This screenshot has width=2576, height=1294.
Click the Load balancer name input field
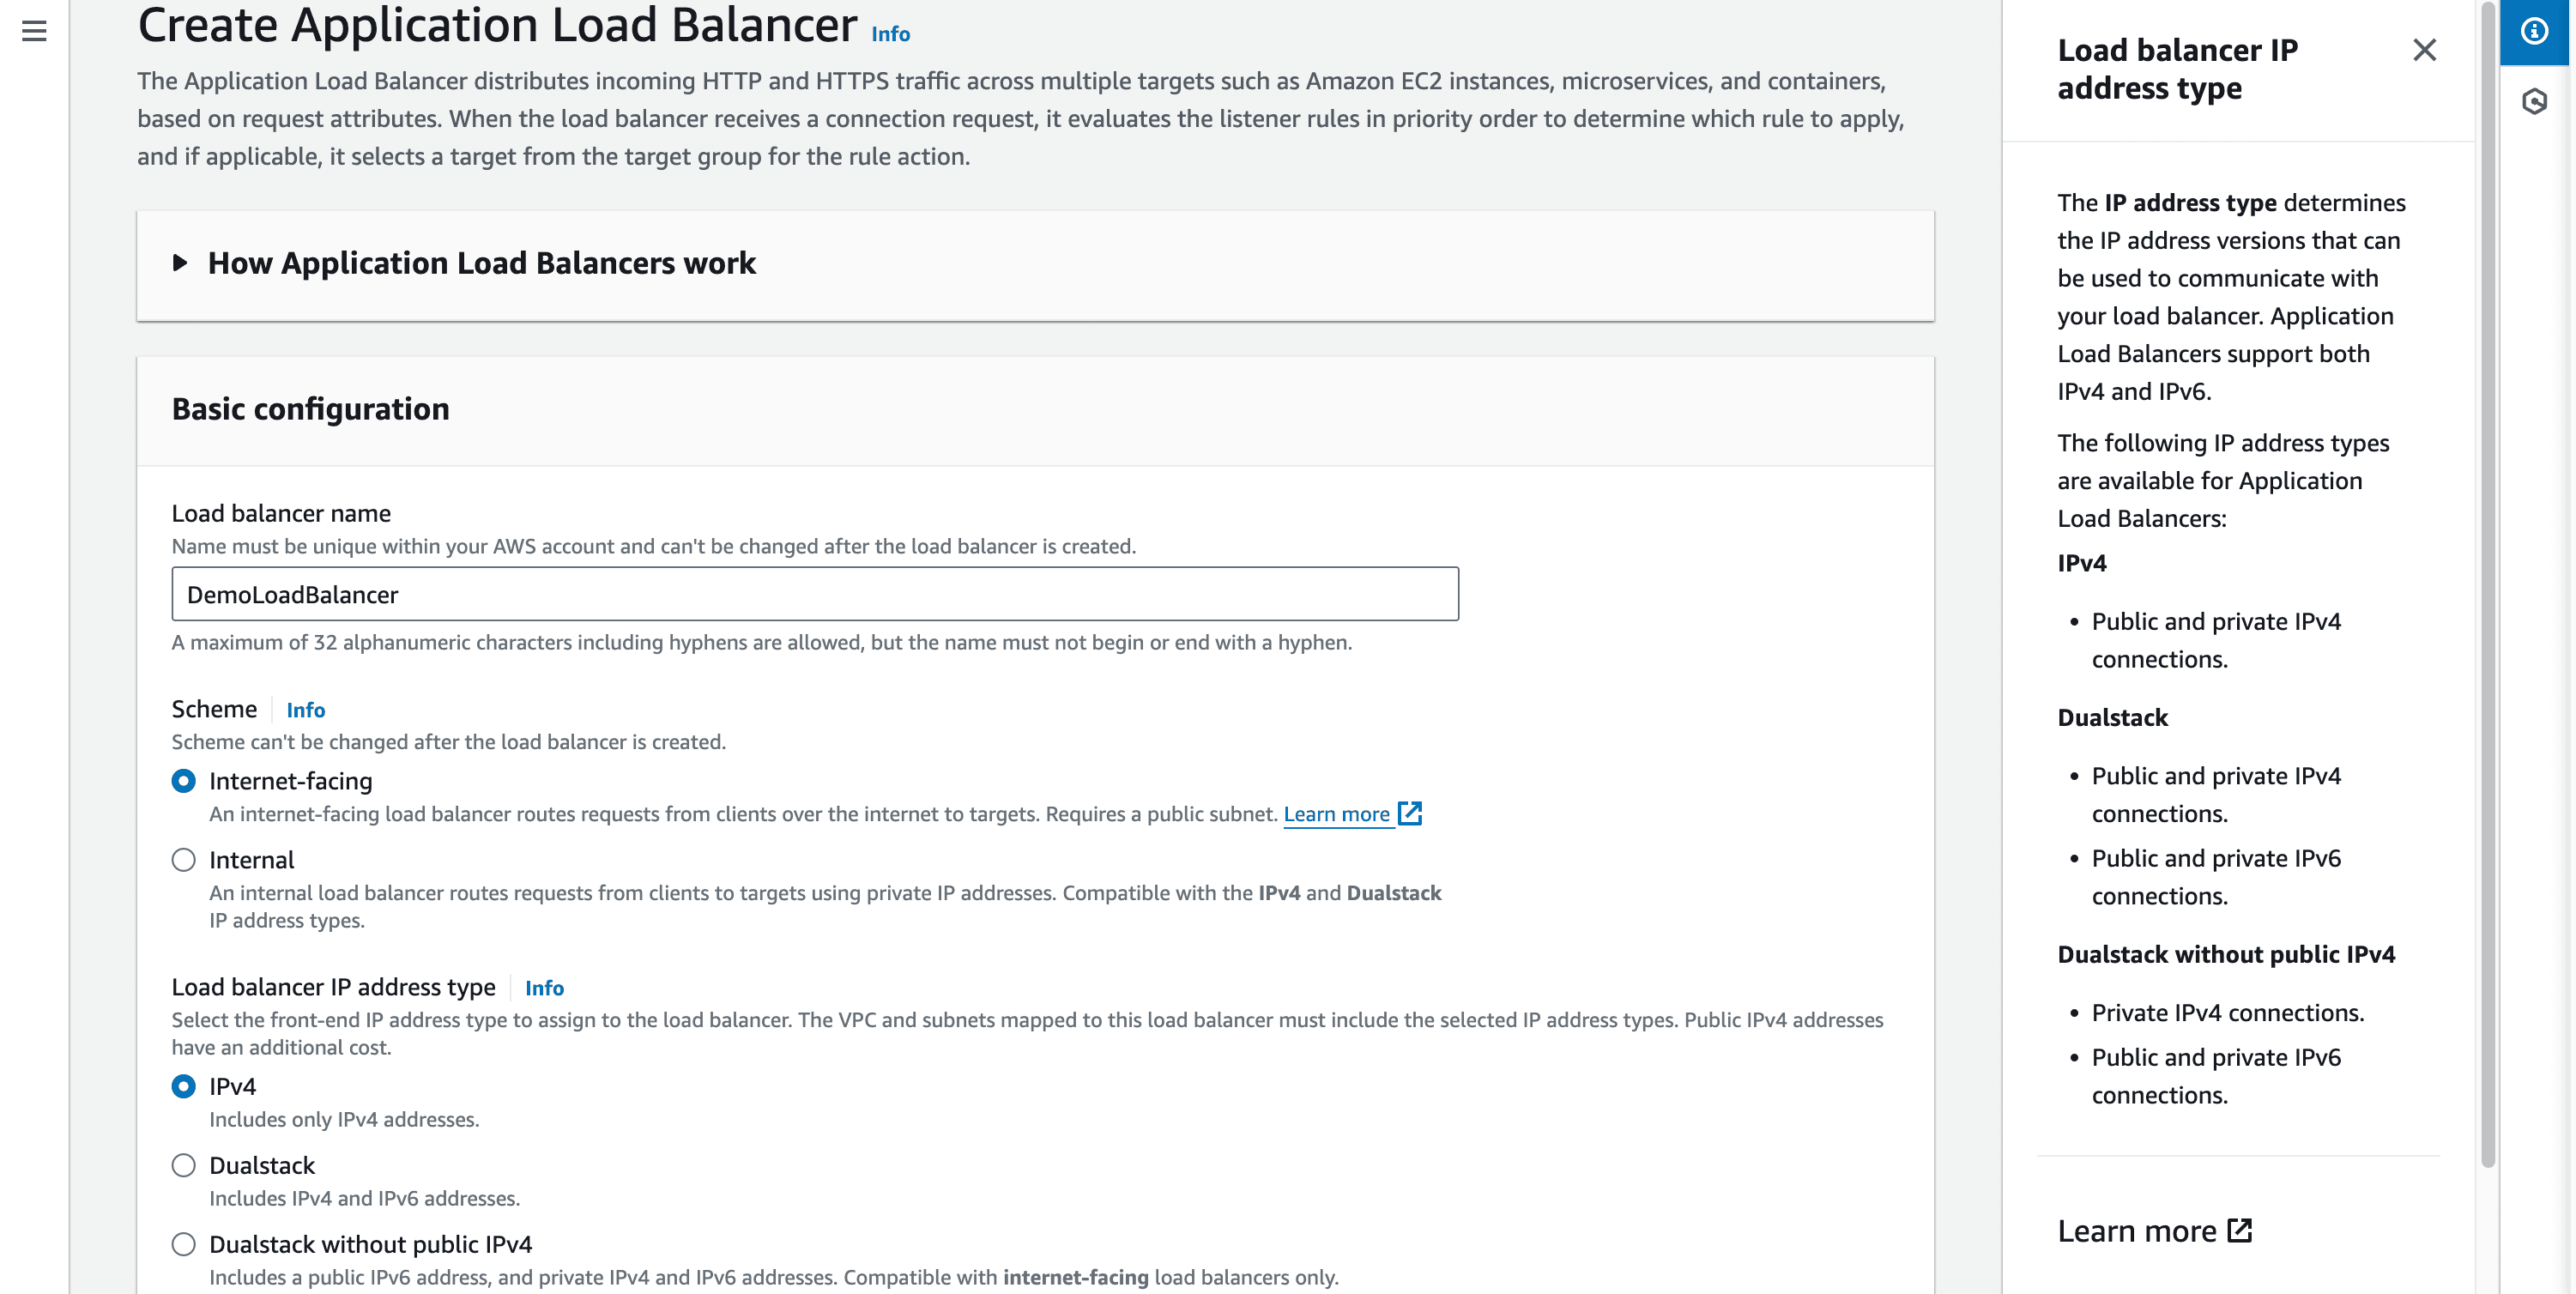(814, 594)
